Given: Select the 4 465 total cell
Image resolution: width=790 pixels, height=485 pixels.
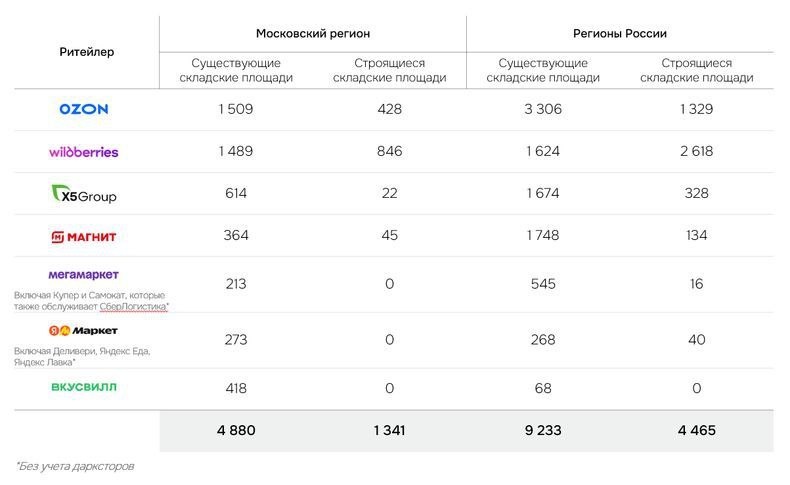Looking at the screenshot, I should click(x=696, y=431).
